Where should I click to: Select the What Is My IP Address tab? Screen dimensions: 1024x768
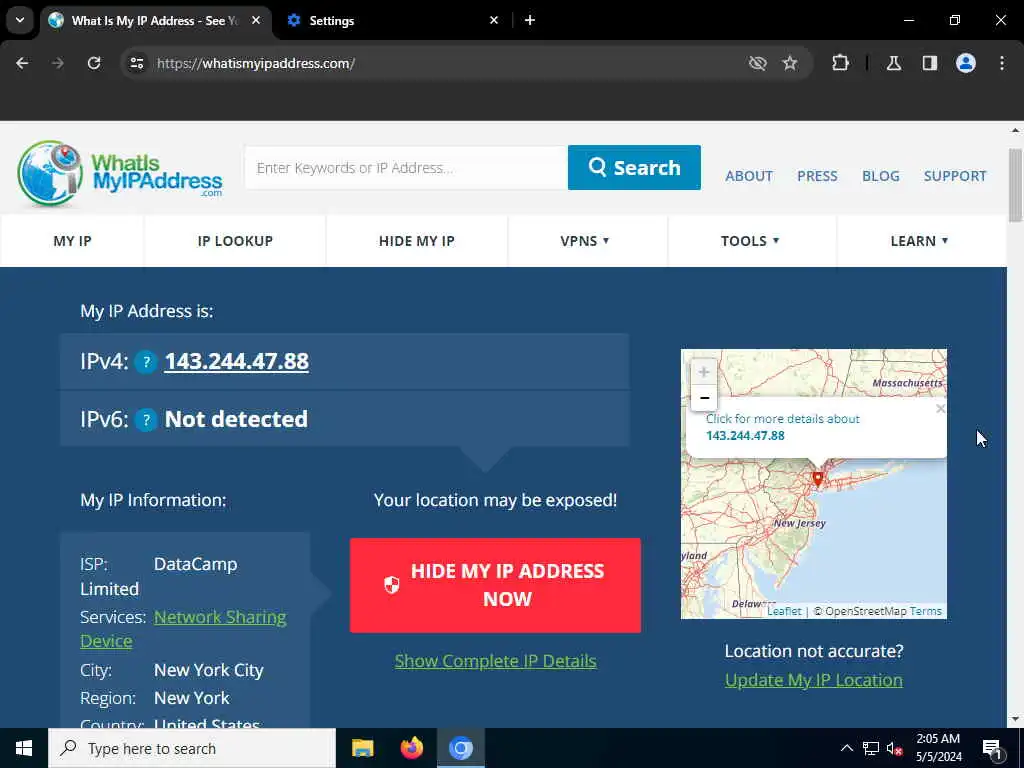[153, 20]
